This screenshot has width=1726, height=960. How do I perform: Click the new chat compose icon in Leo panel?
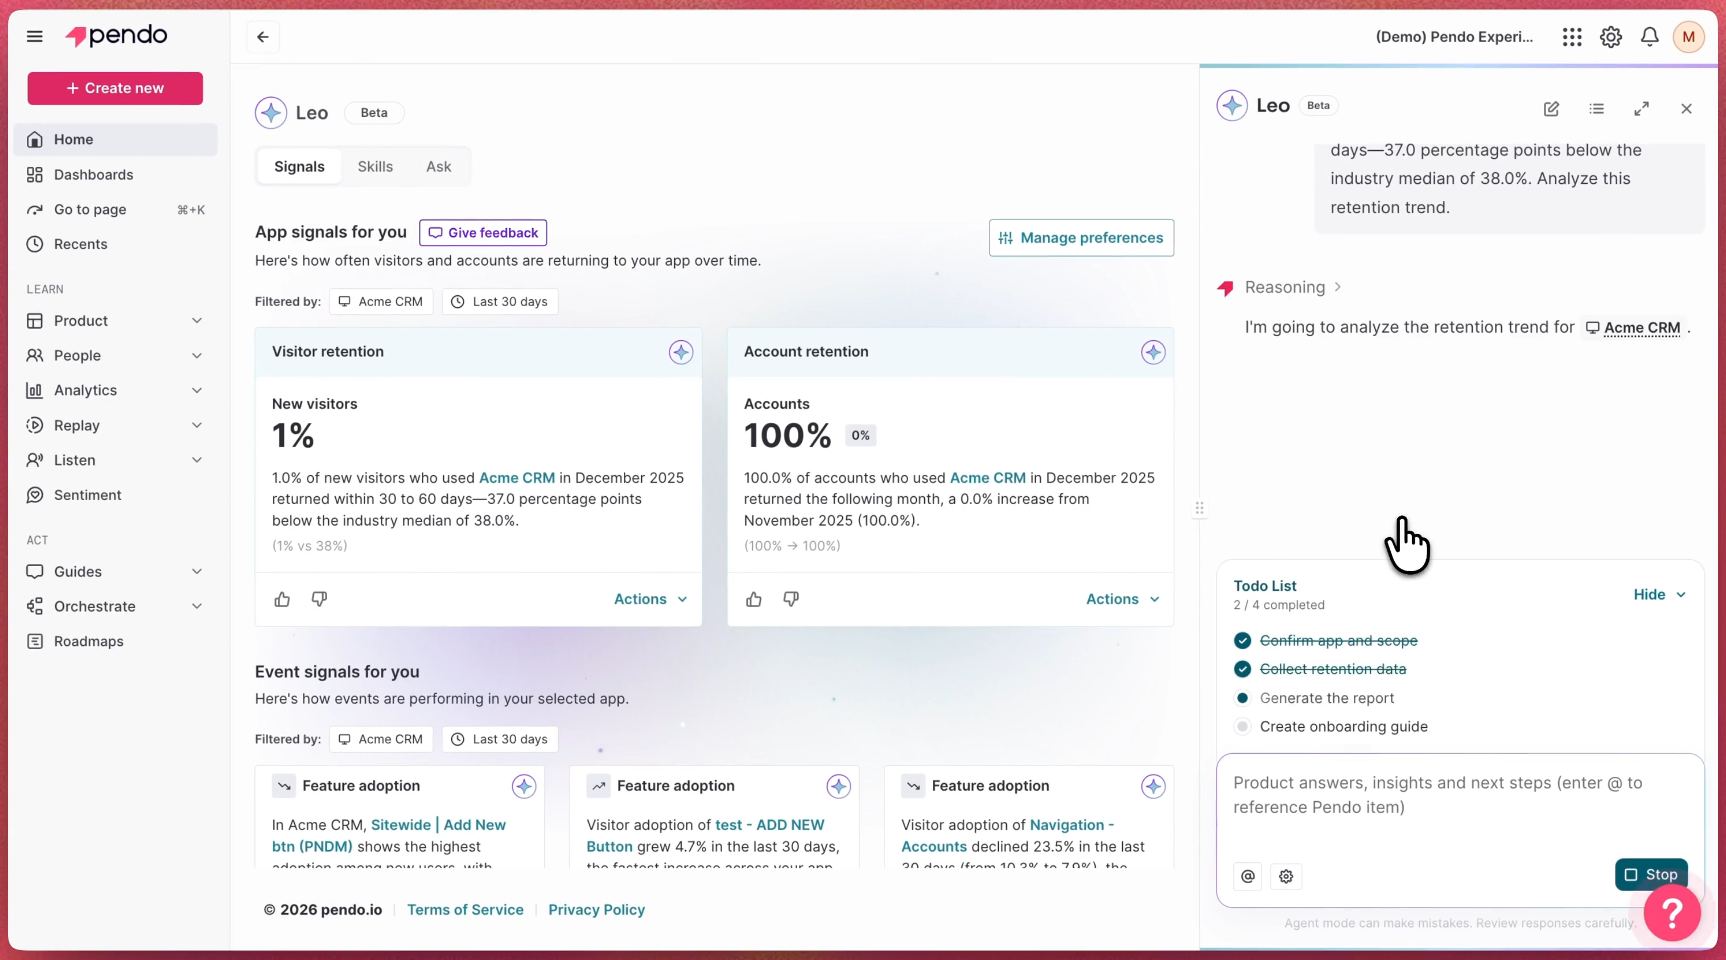tap(1551, 109)
